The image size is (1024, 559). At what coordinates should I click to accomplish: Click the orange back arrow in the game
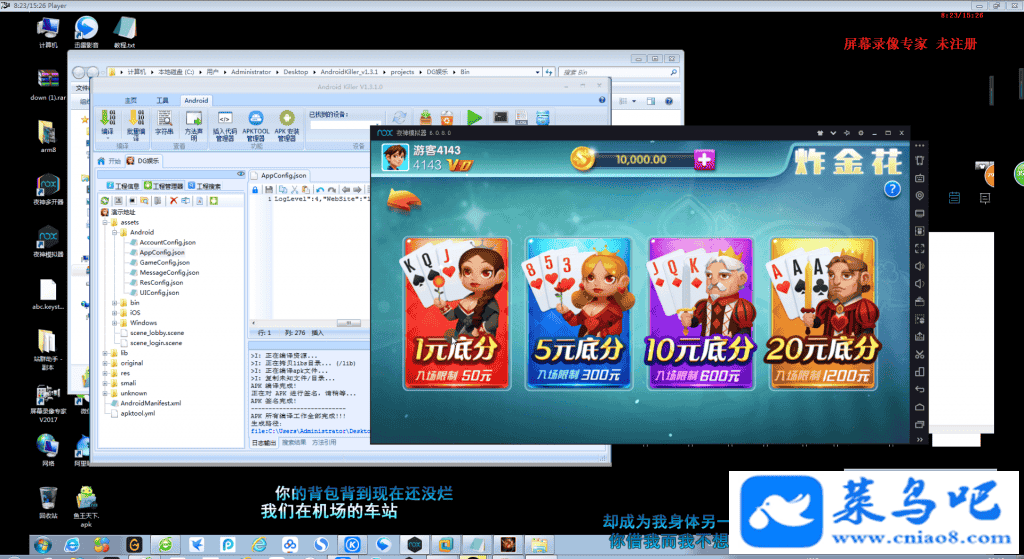pos(402,200)
